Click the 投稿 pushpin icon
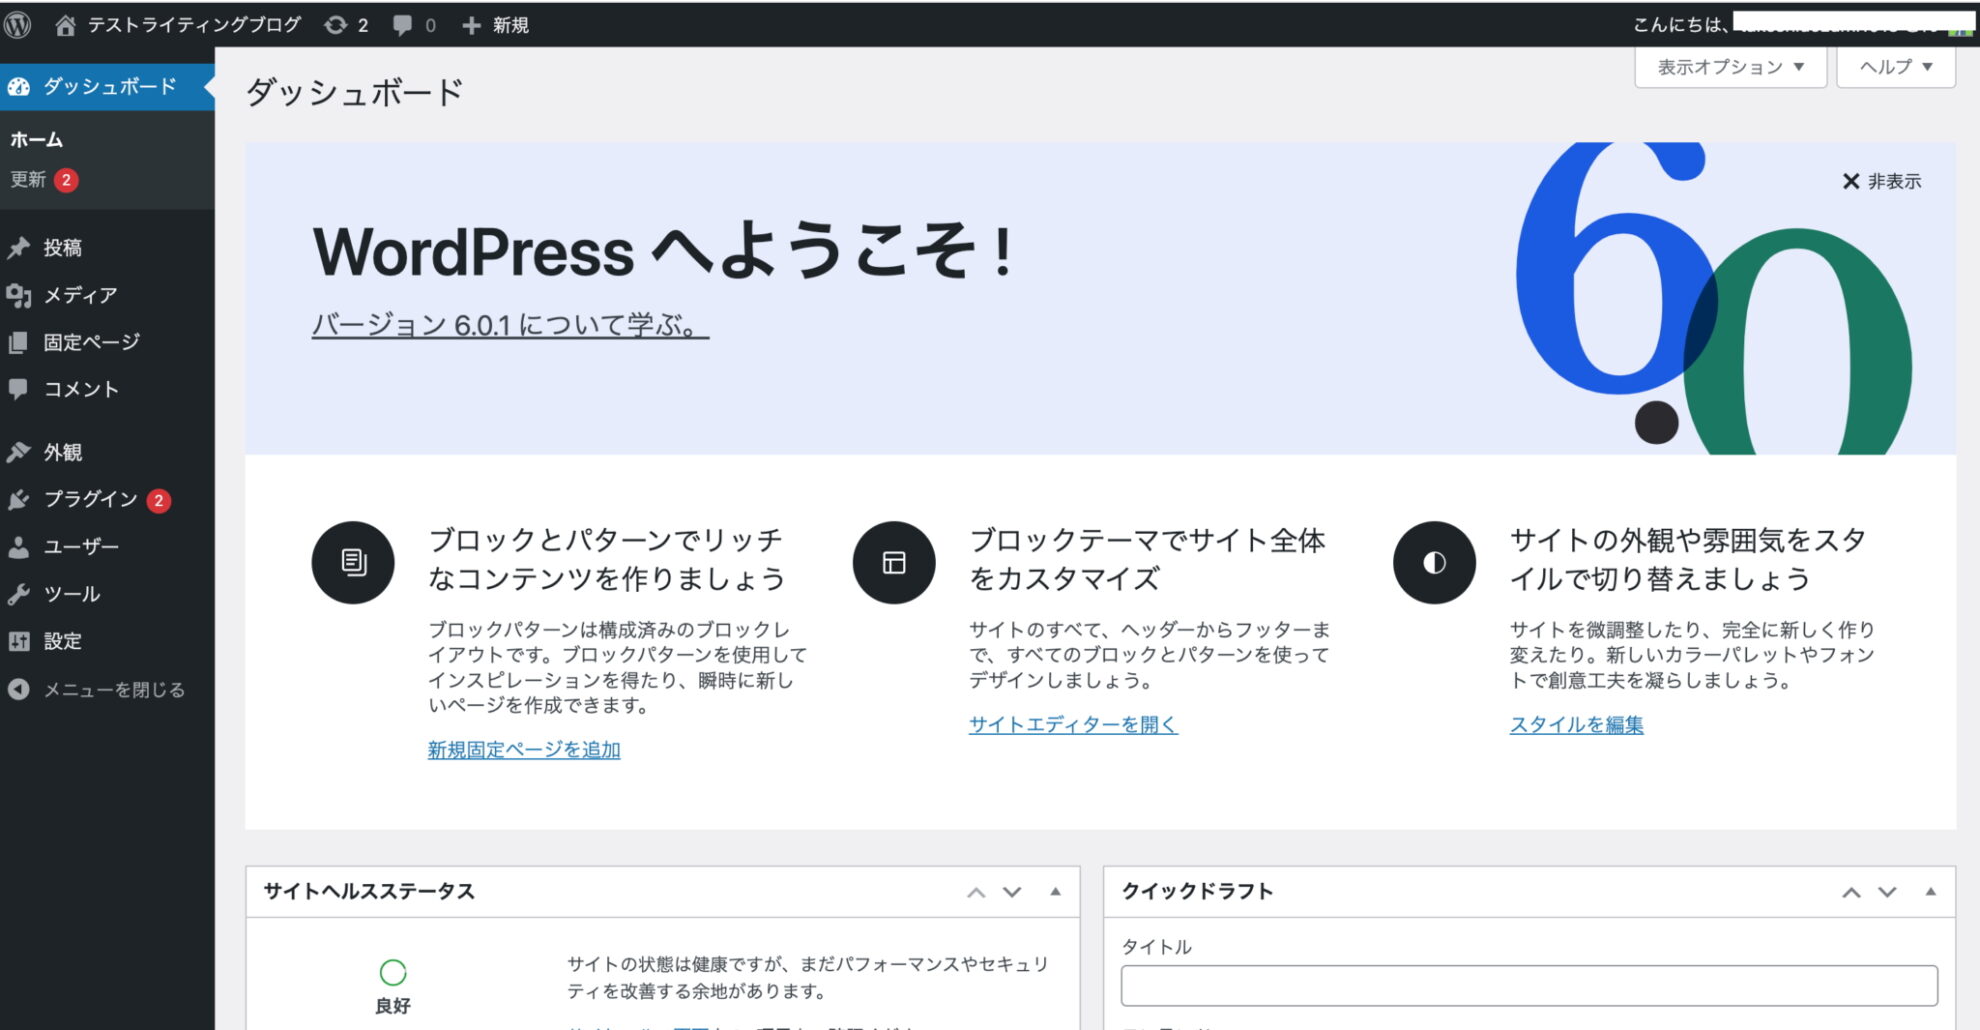Screen dimensions: 1980x1030 [x=18, y=248]
